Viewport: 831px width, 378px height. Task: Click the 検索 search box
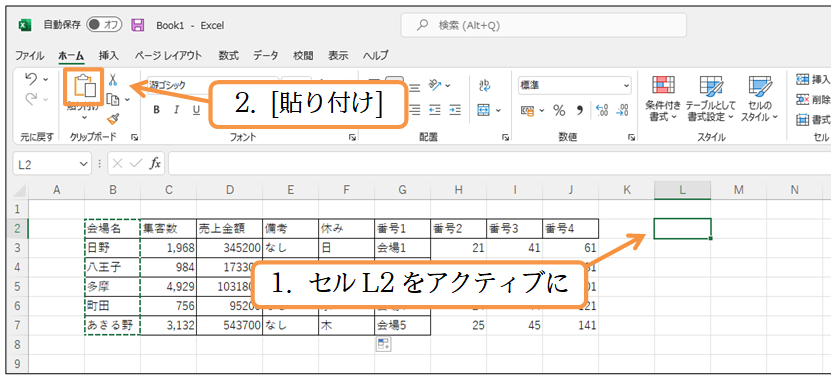click(x=543, y=25)
